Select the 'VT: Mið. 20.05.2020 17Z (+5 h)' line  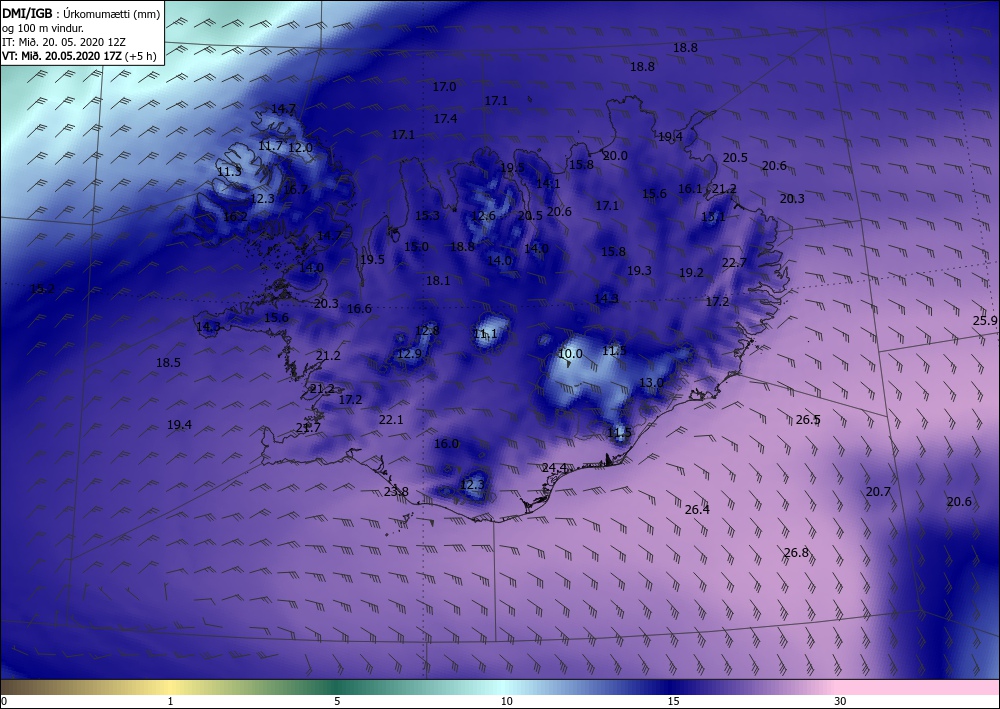[x=79, y=55]
